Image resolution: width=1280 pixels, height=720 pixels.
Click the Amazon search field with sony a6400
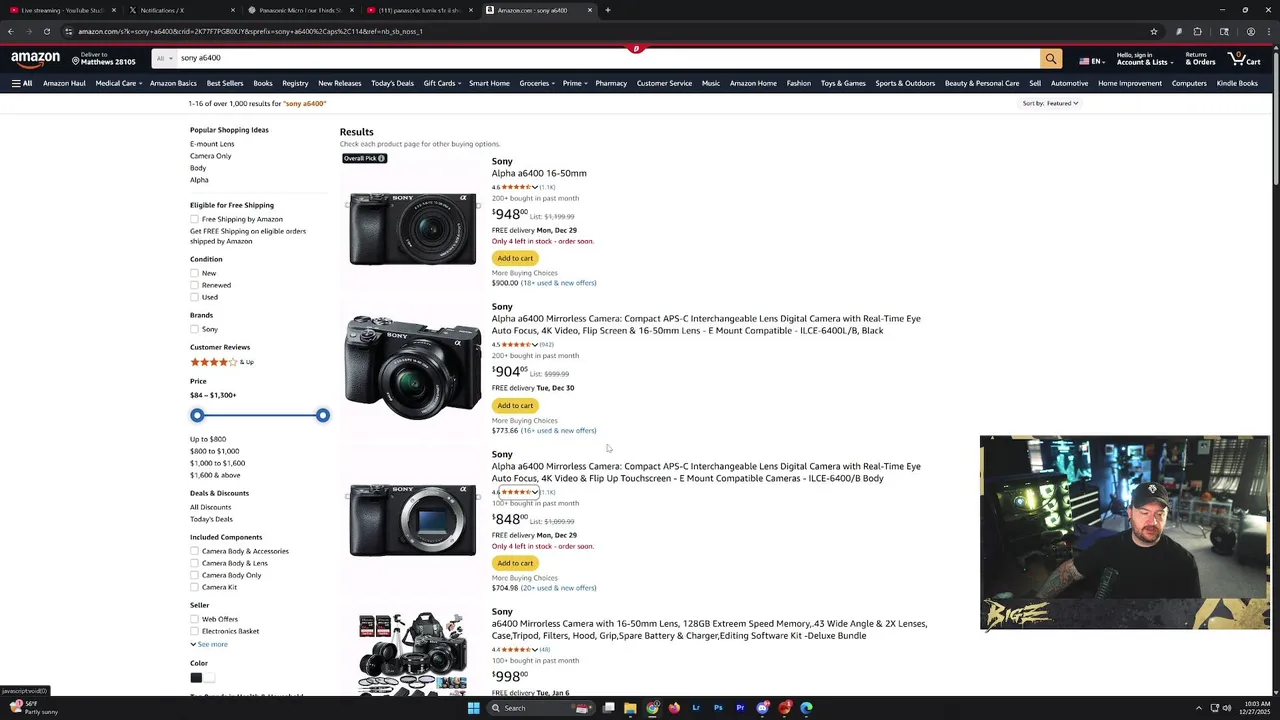point(608,58)
